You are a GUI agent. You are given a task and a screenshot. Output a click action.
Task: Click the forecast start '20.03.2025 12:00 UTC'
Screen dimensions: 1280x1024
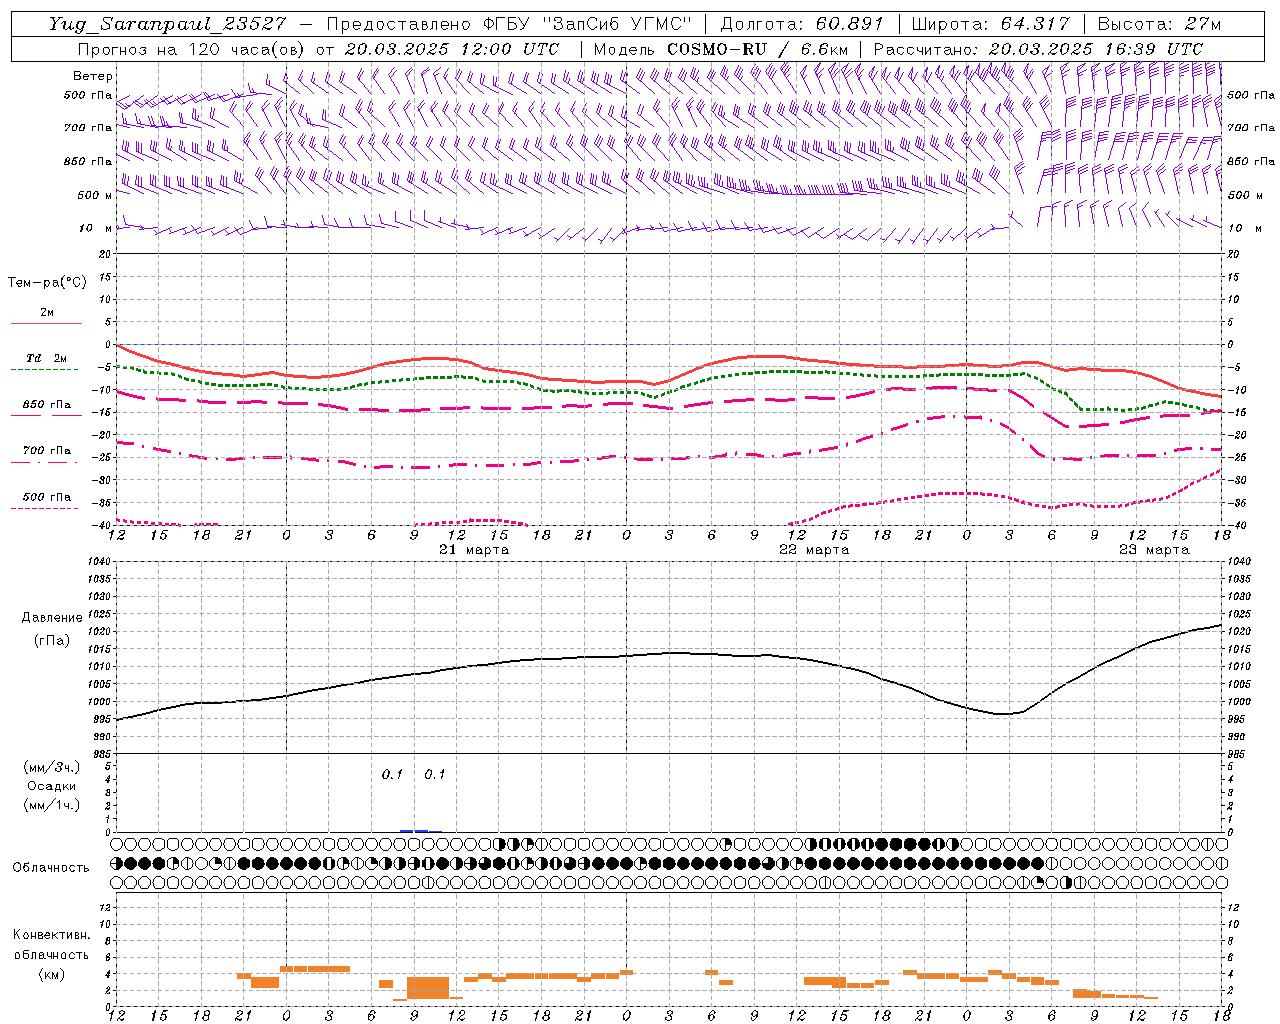[x=452, y=49]
